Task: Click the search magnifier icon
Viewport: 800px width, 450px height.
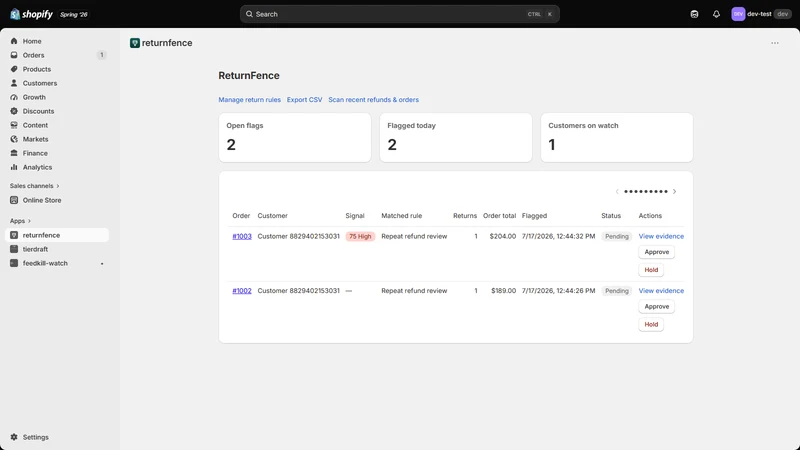Action: (249, 14)
